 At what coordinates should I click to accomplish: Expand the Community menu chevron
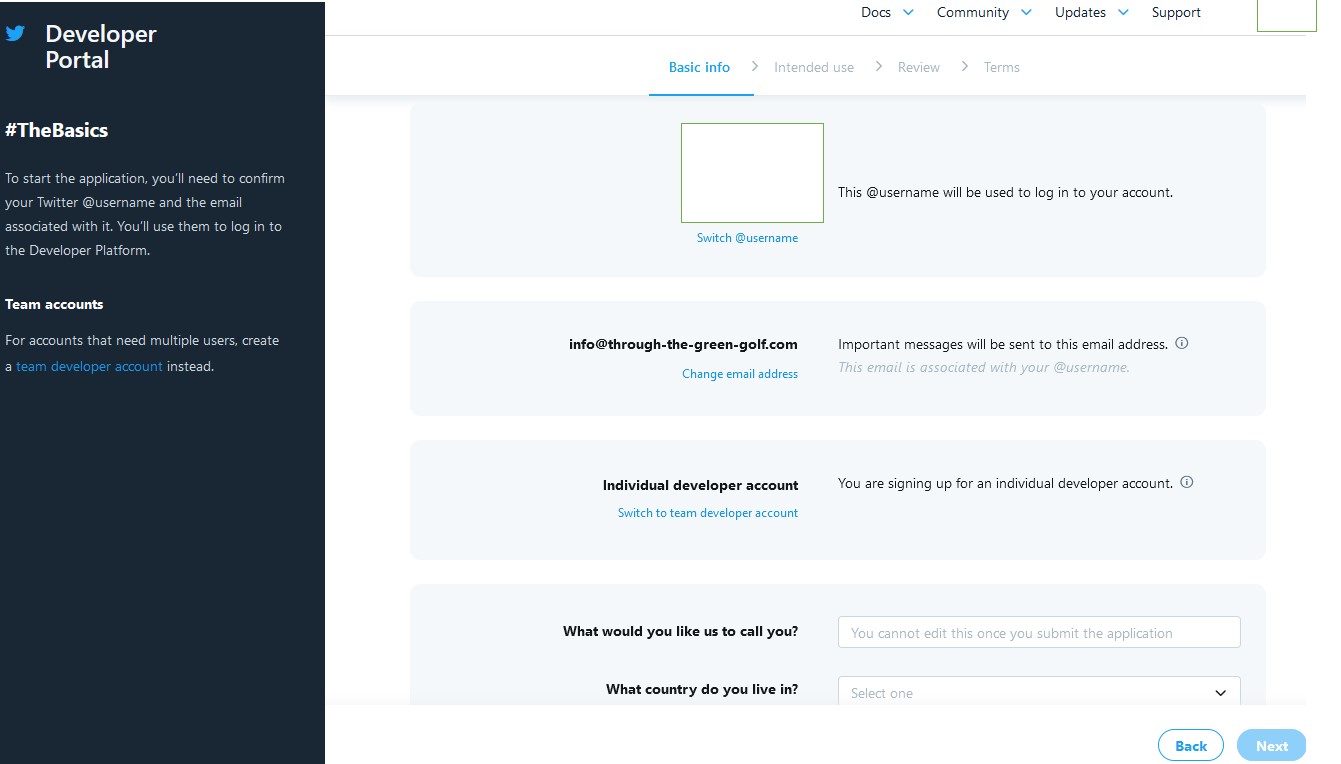tap(1027, 13)
